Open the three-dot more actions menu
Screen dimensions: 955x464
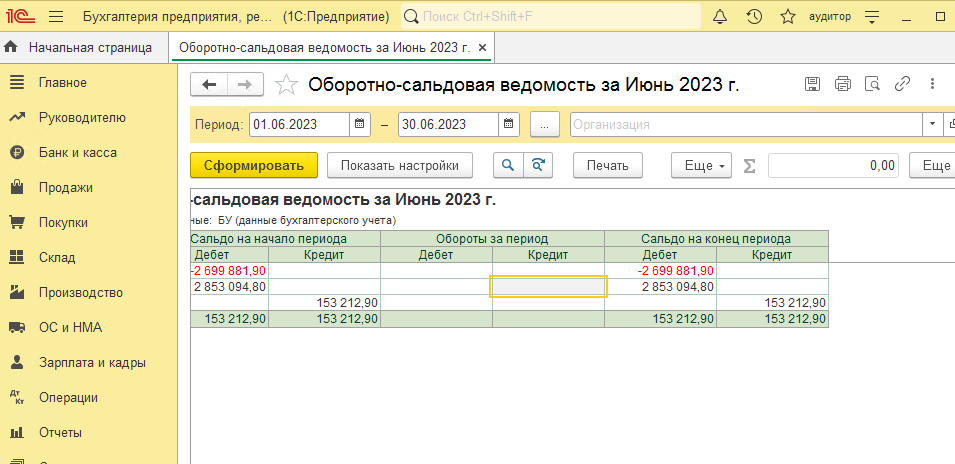click(932, 84)
